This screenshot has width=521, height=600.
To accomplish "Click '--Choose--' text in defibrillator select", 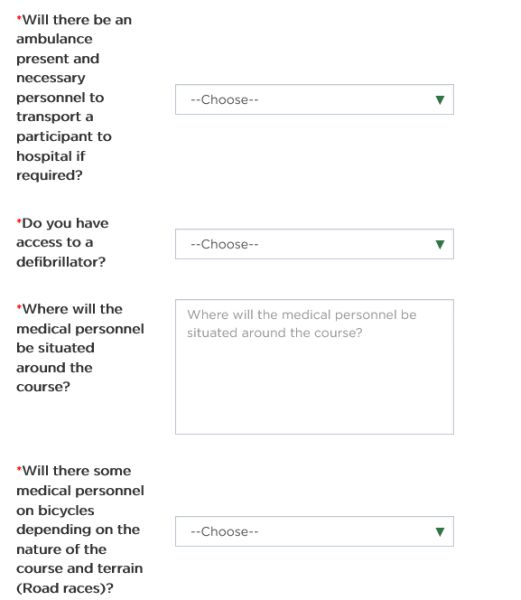I will coord(225,245).
